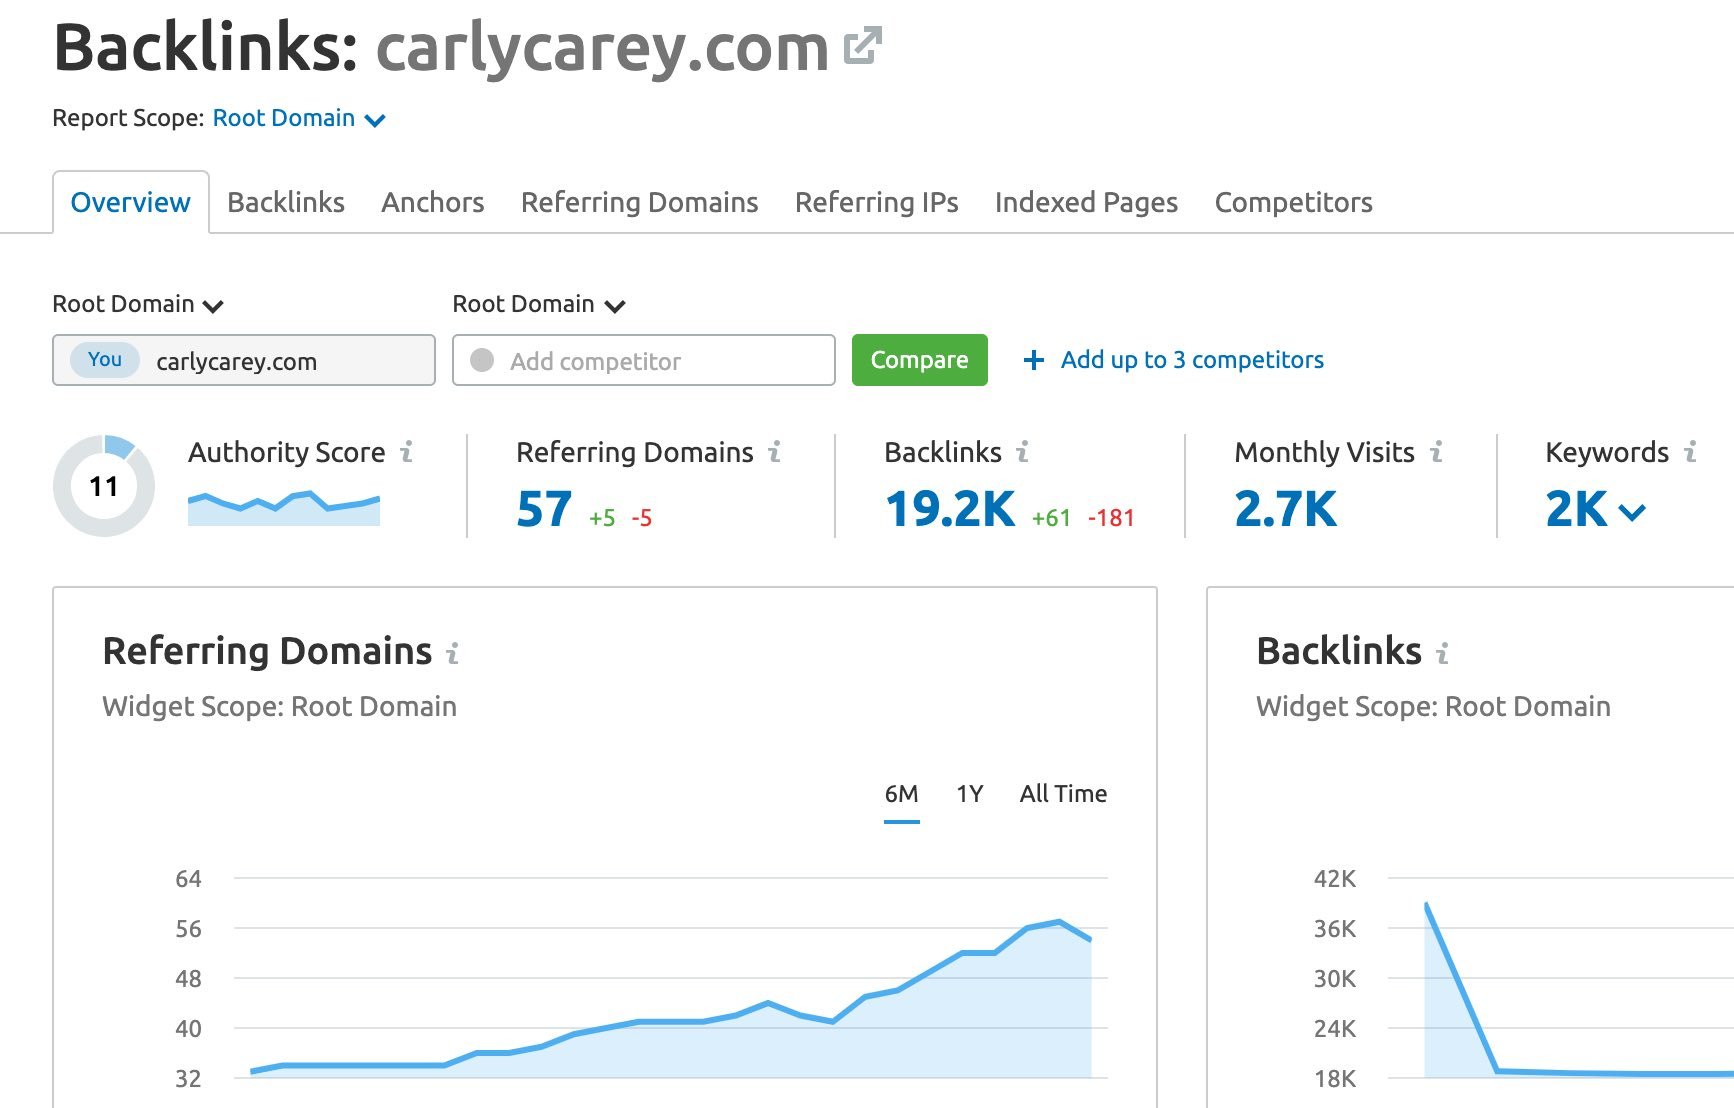
Task: Expand the Keywords 2K dropdown chevron
Action: pos(1632,513)
